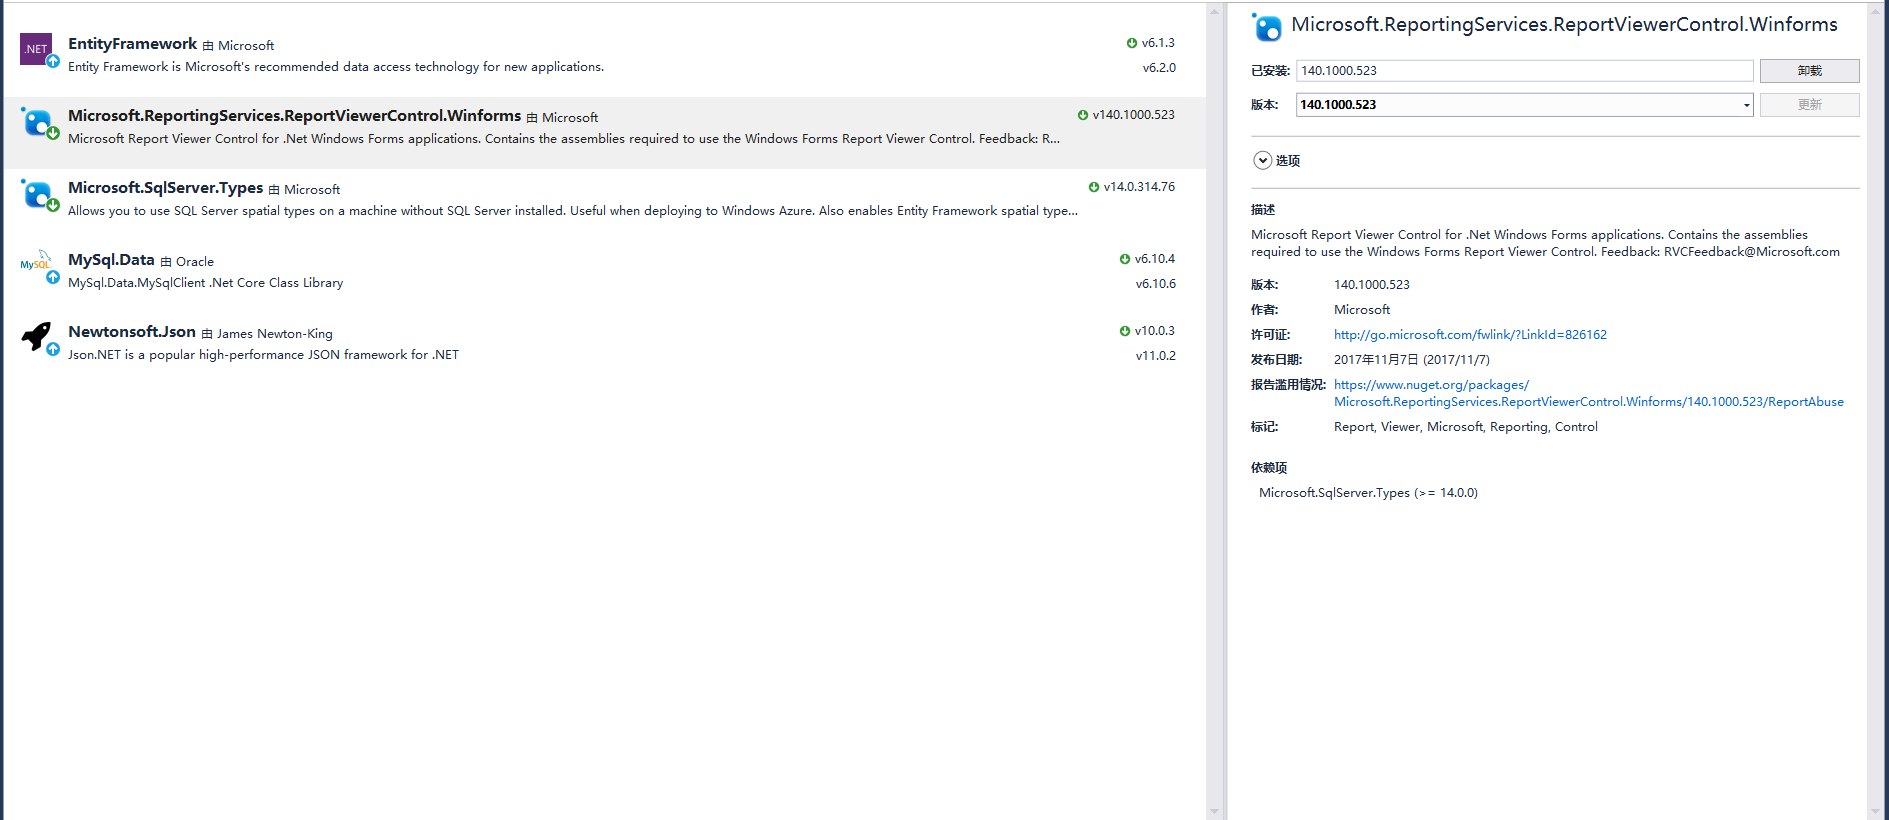Select Microsoft.SqlServer.Types package title

coord(165,188)
